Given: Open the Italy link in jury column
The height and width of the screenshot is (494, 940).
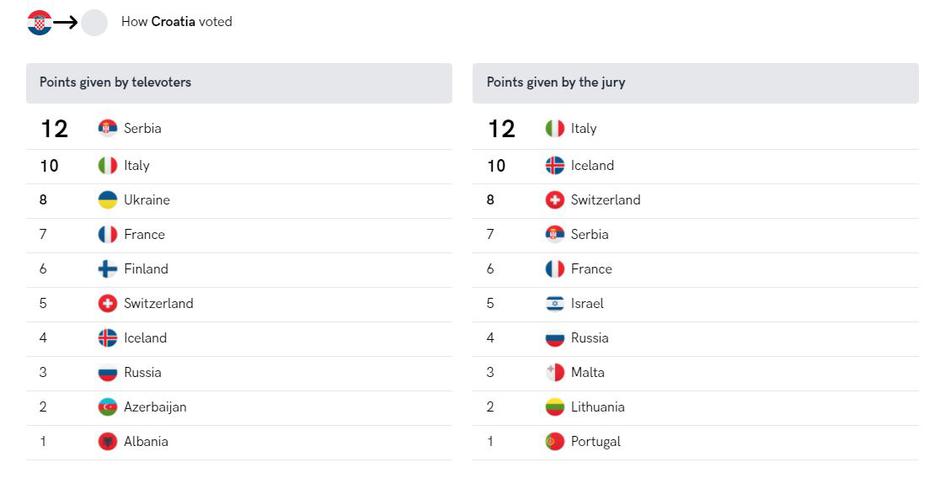Looking at the screenshot, I should click(584, 128).
